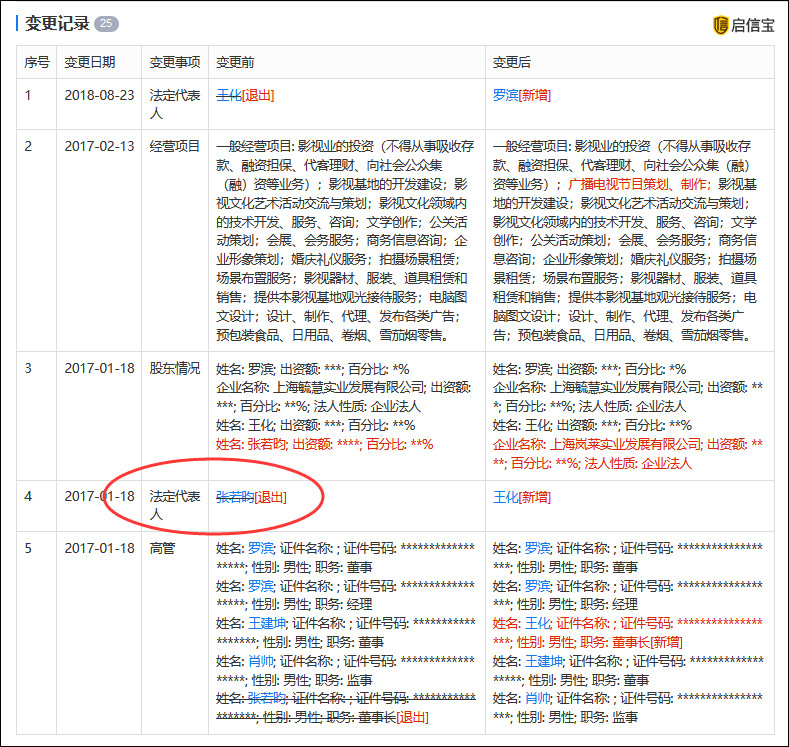Open the 王化 link marked 新增 in row 4

click(505, 497)
